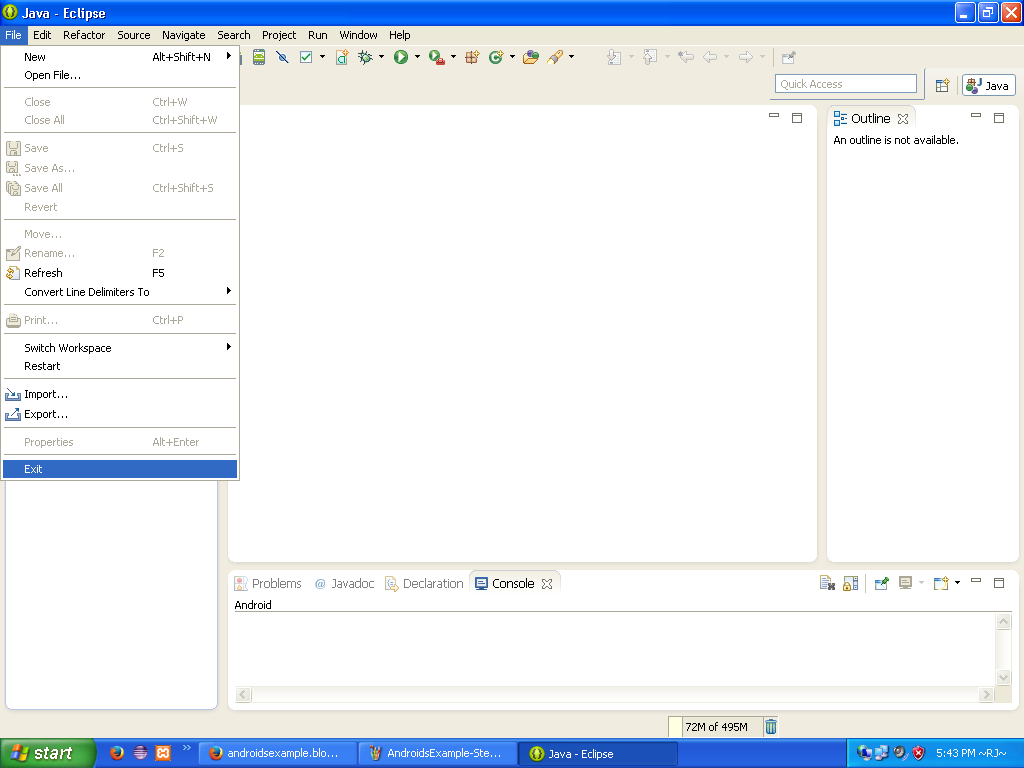This screenshot has width=1024, height=768.
Task: Close the Outline view tab
Action: pos(903,119)
